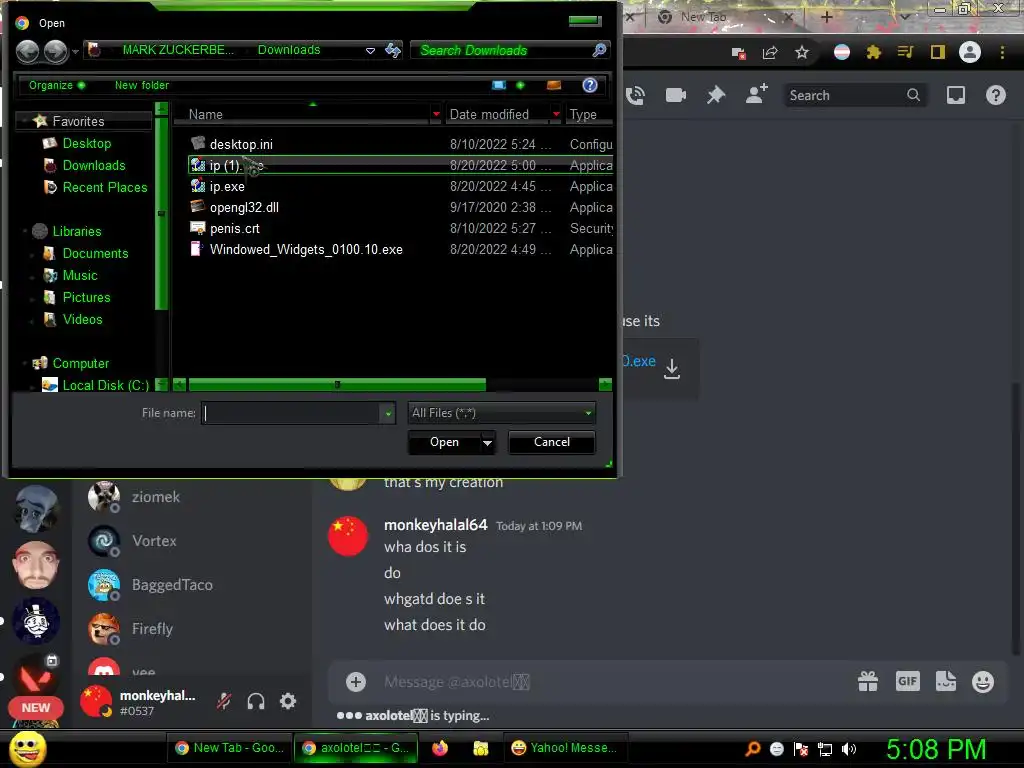Open Chrome profile avatar

(970, 52)
